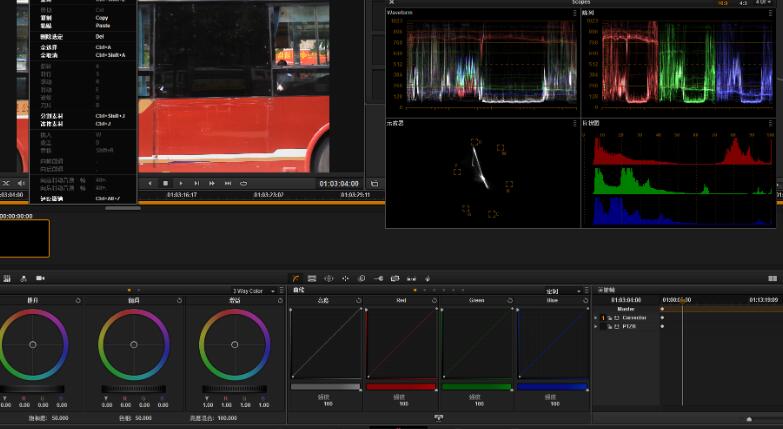Mute the viewer audio speaker icon
This screenshot has height=429, width=783.
pos(22,183)
